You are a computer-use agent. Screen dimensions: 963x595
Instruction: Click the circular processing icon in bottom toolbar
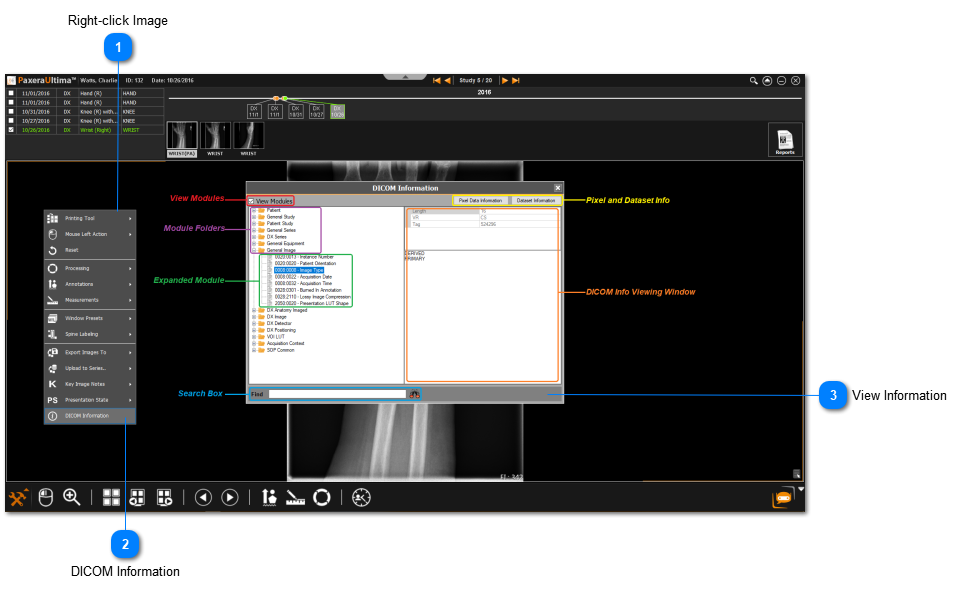322,497
